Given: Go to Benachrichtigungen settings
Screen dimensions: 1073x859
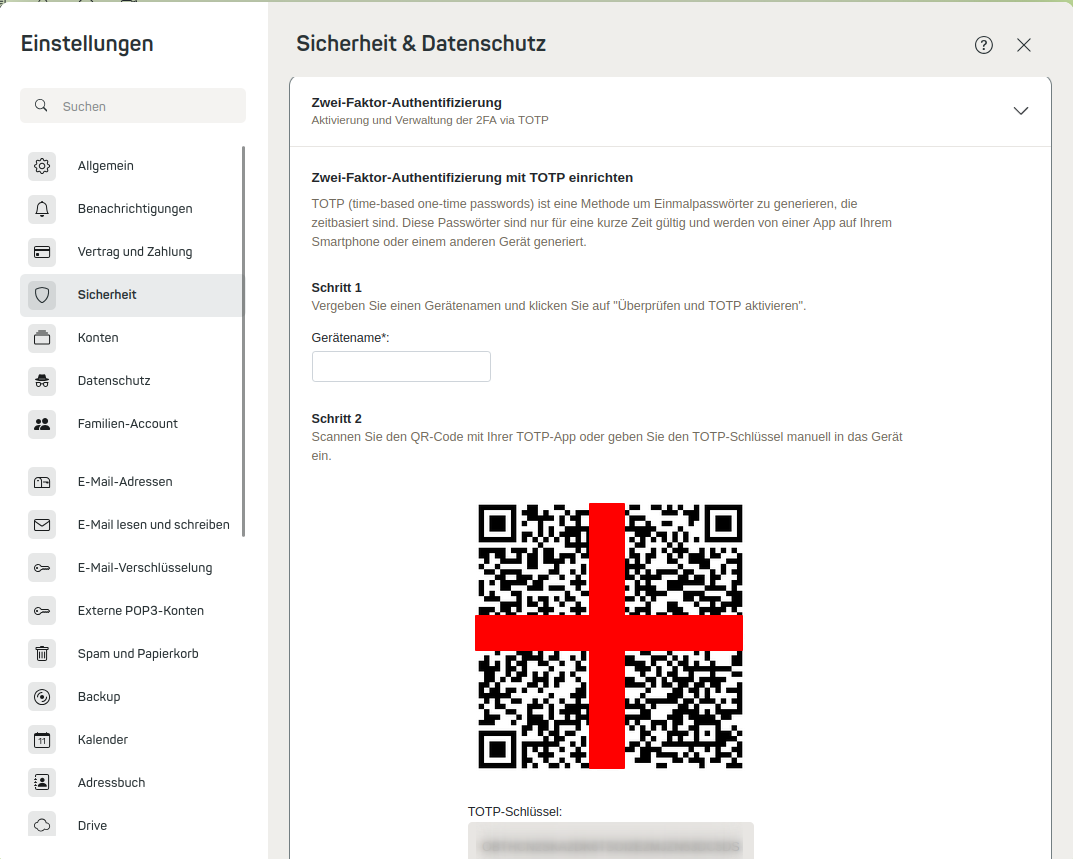Looking at the screenshot, I should 132,209.
